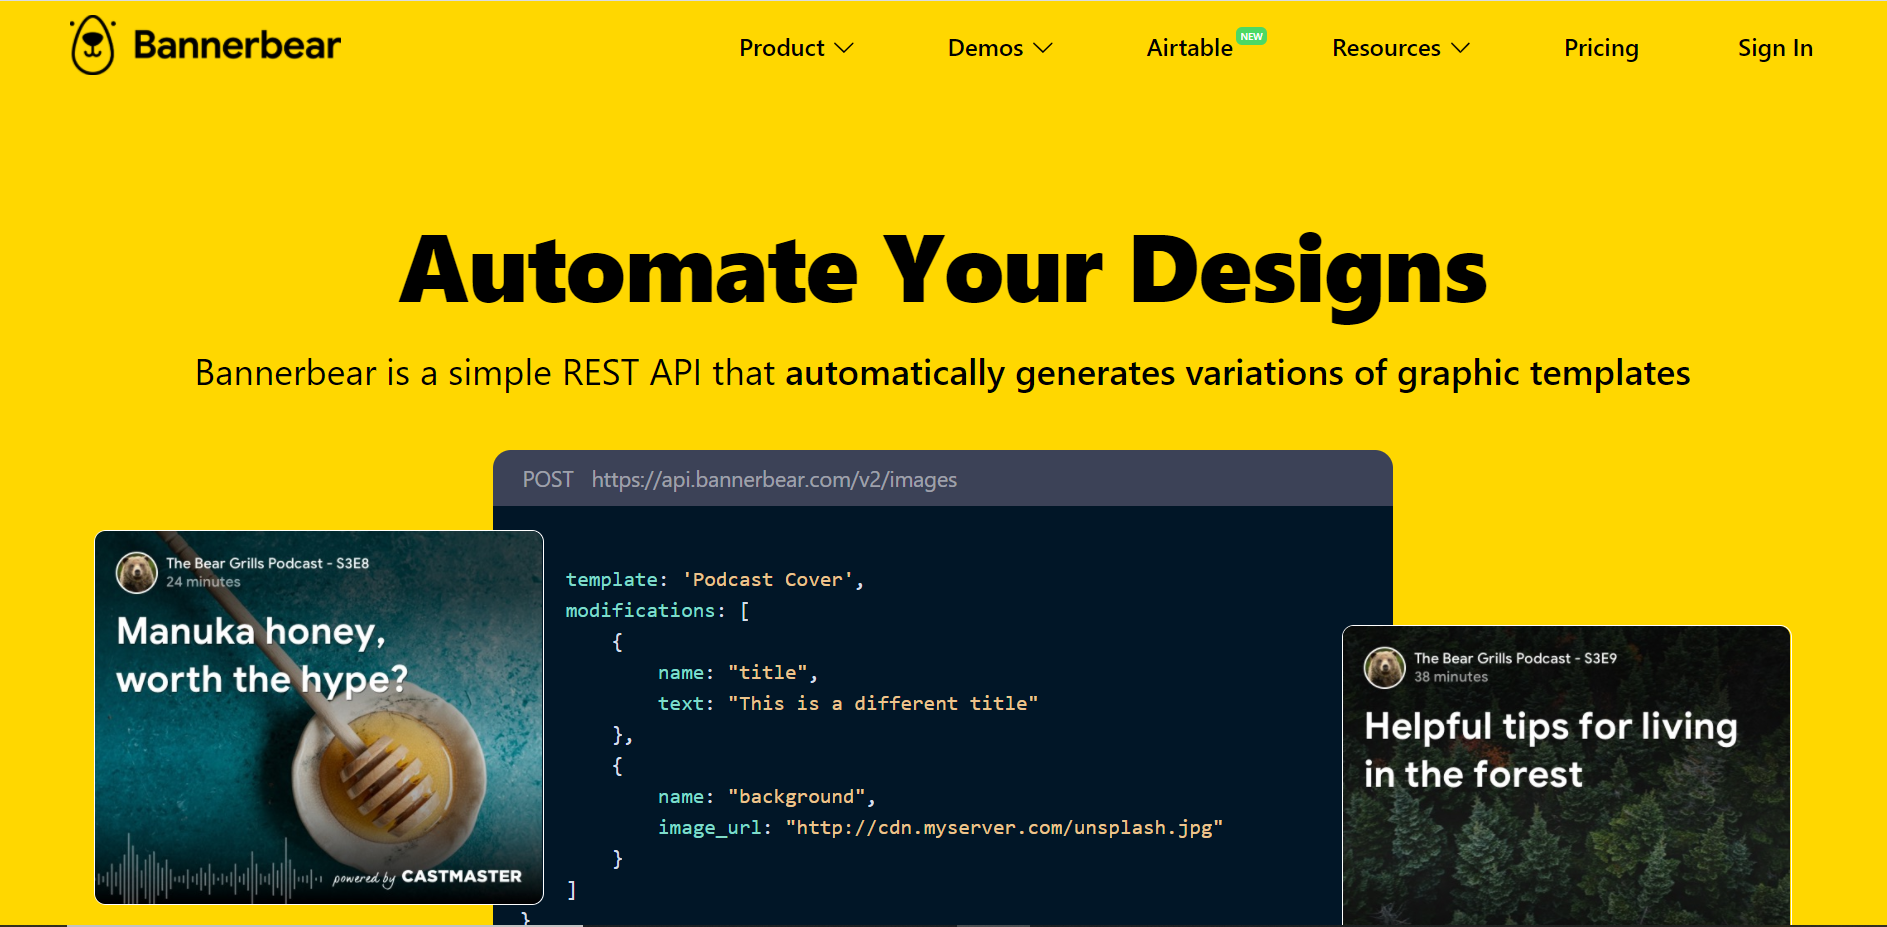Click the Bannerbear bear logo icon

pyautogui.click(x=92, y=46)
